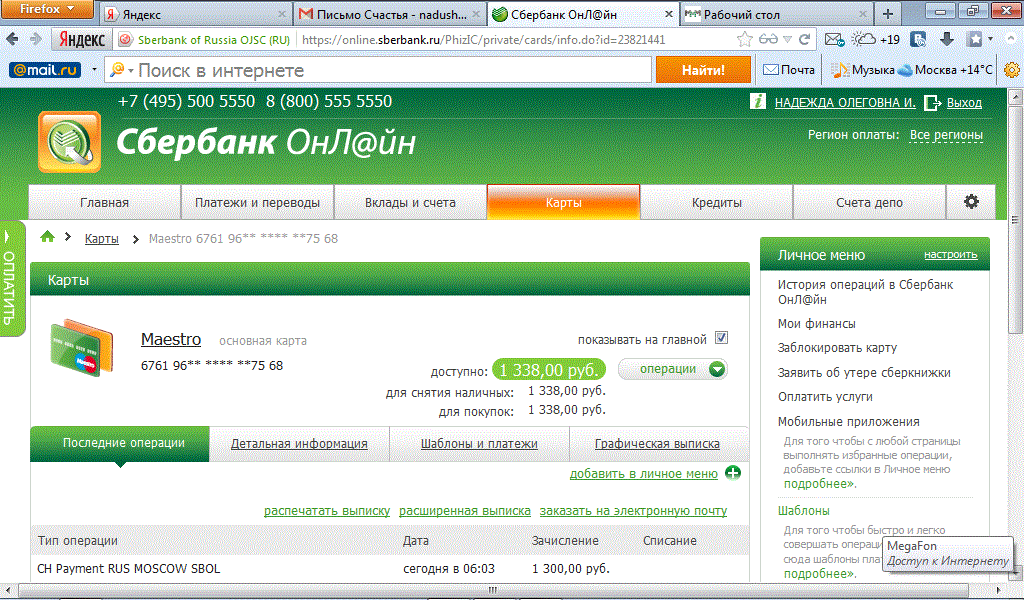Screen dimensions: 1024x600
Task: Go back with the browser back arrow
Action: pos(12,39)
